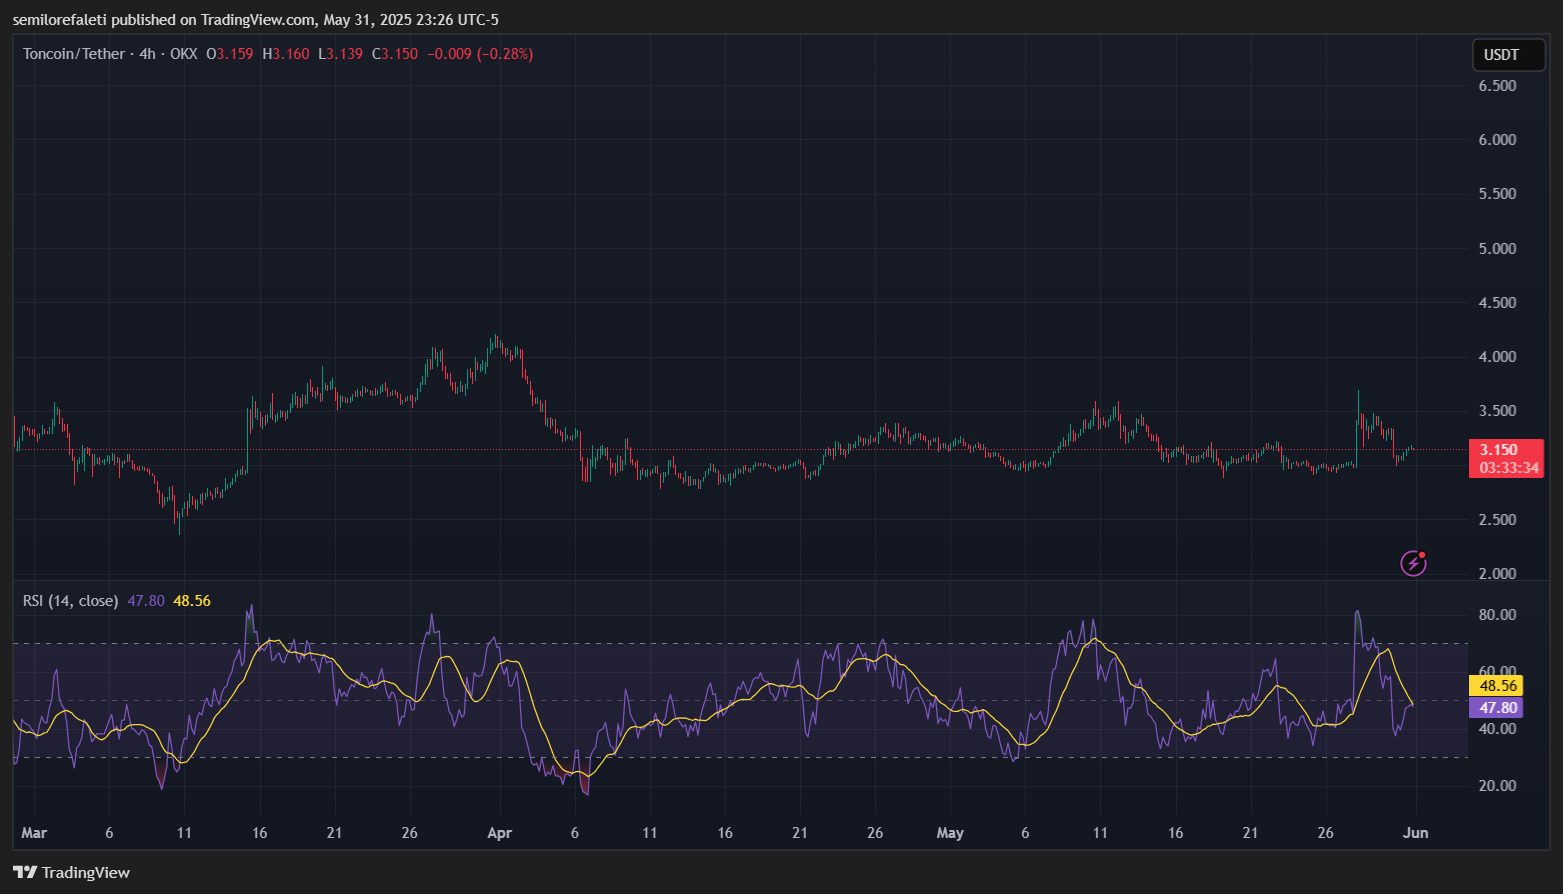
Task: Click the 4h interval in chart title
Action: coord(147,54)
